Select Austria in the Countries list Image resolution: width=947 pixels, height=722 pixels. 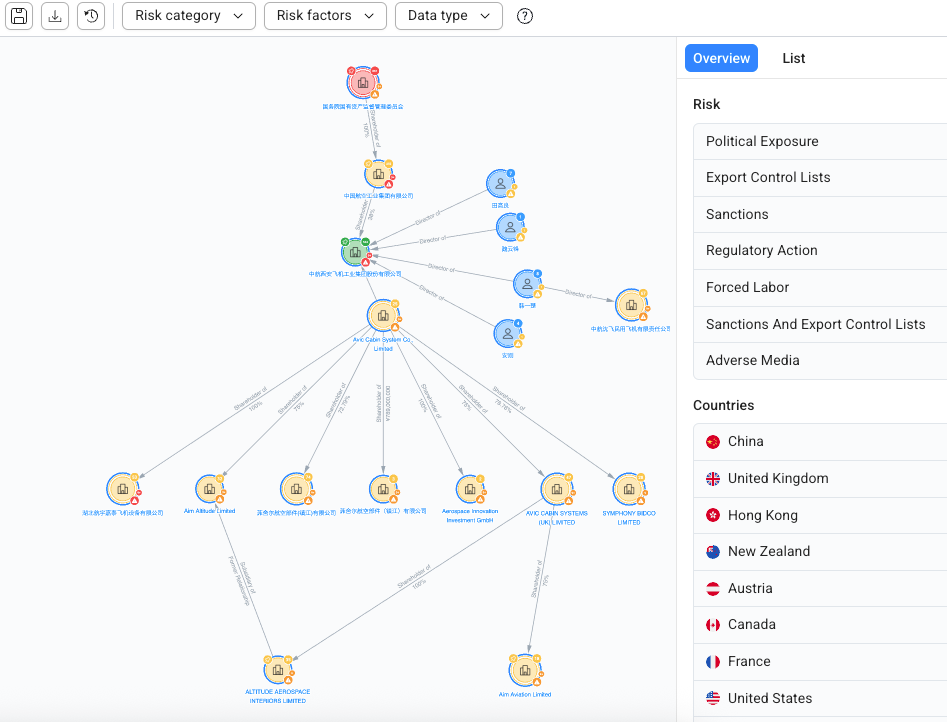pos(820,588)
